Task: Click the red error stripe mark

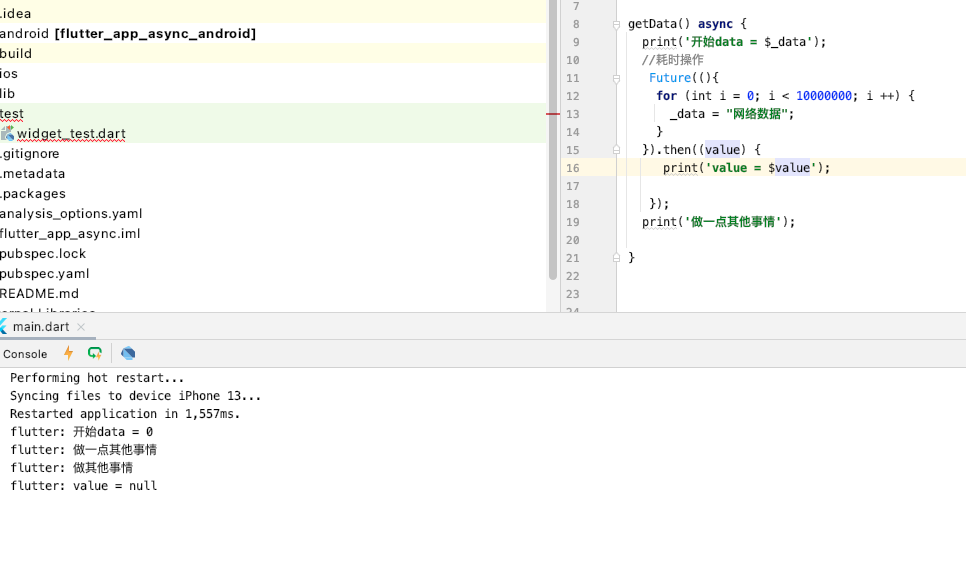Action: (x=553, y=114)
